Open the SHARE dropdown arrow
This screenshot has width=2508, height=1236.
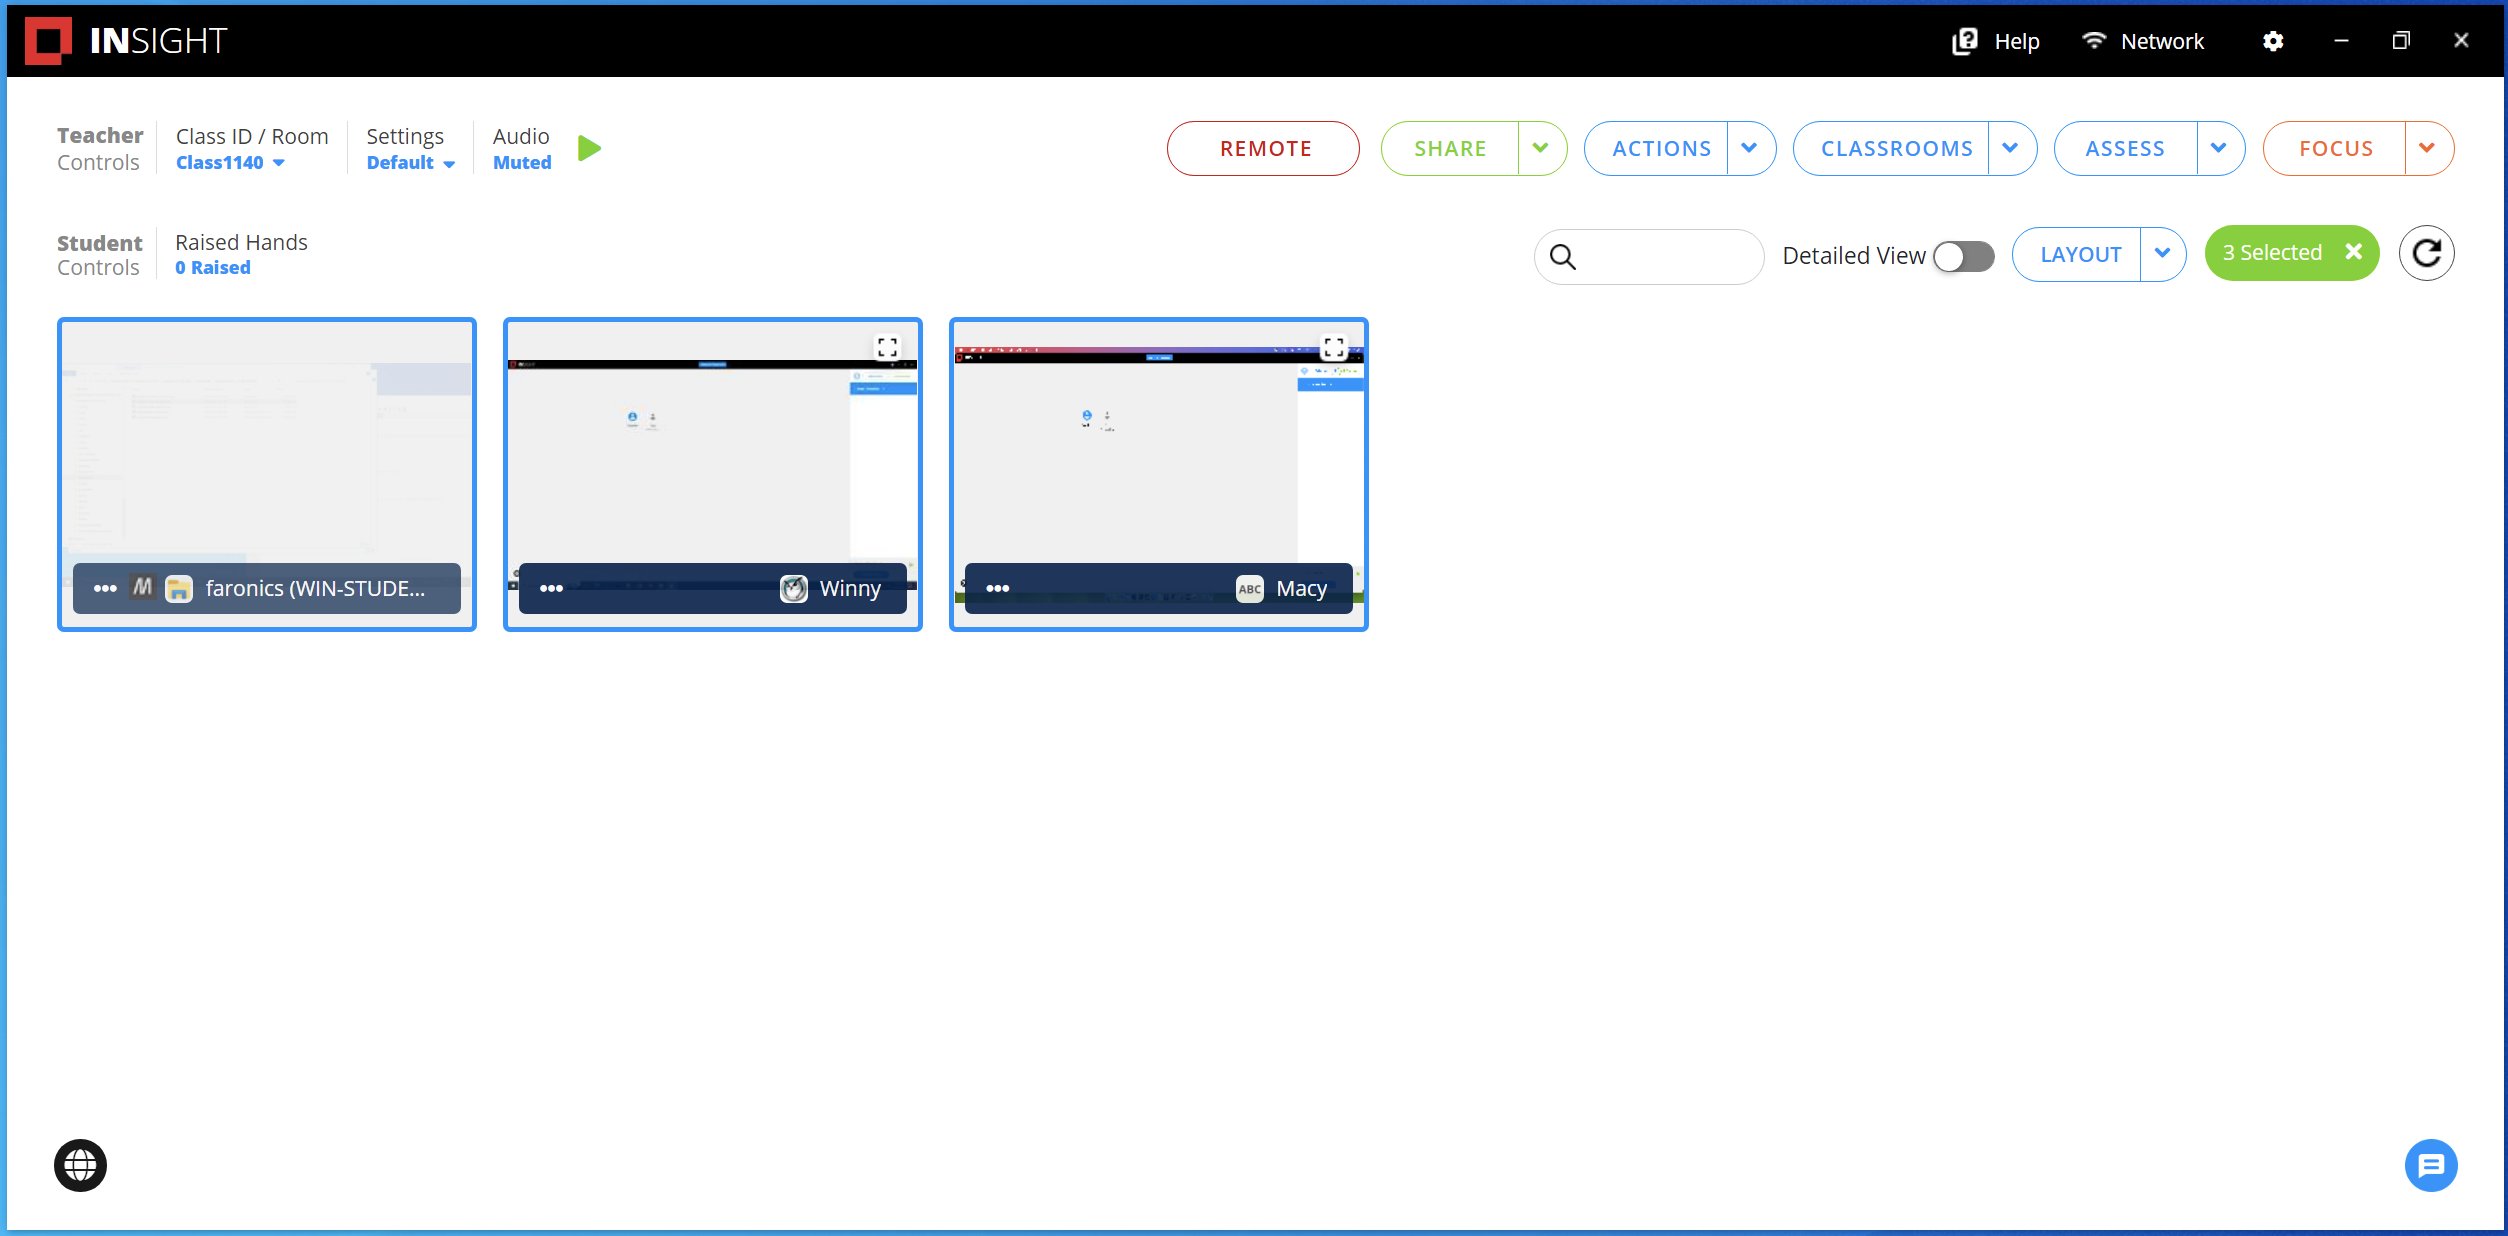pyautogui.click(x=1540, y=149)
